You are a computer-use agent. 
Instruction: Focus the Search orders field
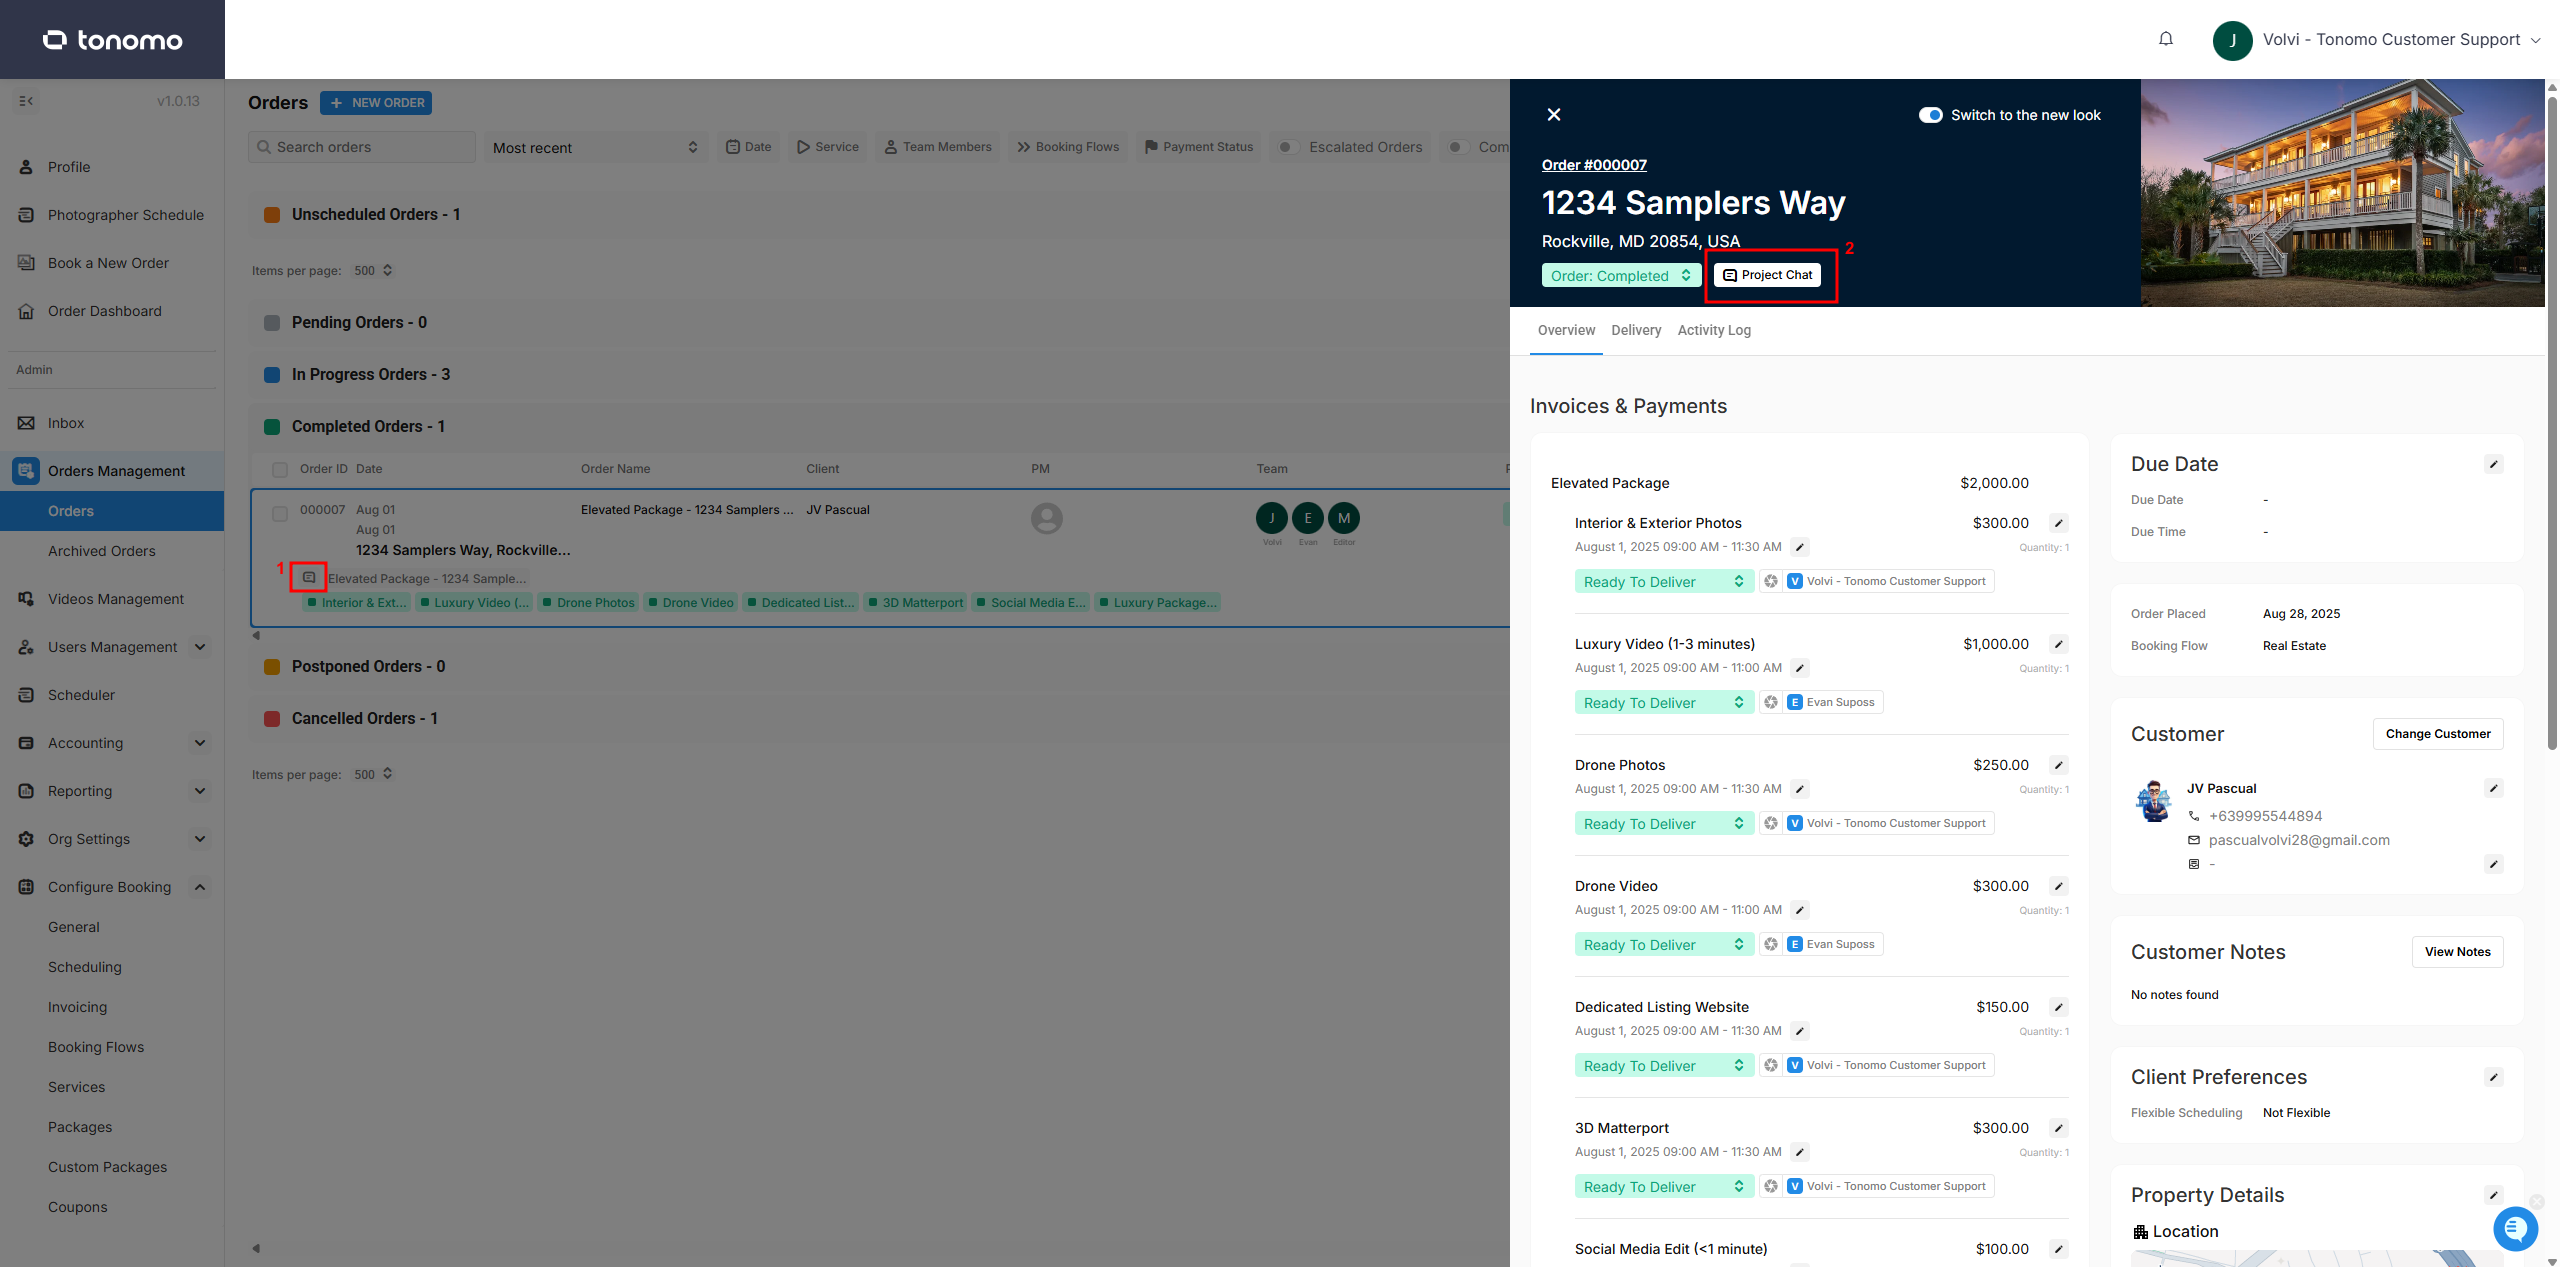tap(362, 147)
